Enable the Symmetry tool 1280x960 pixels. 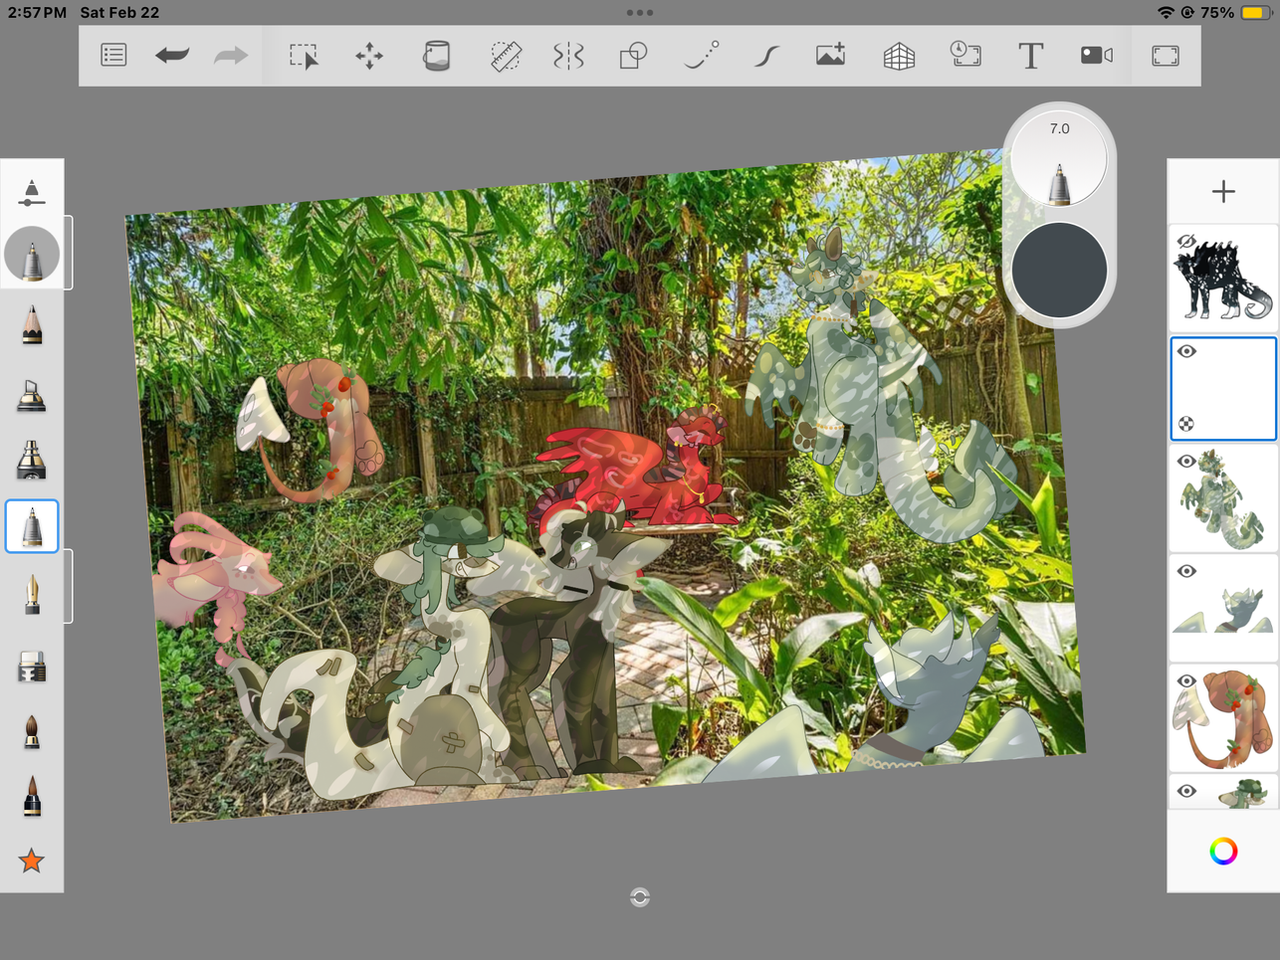pos(569,55)
